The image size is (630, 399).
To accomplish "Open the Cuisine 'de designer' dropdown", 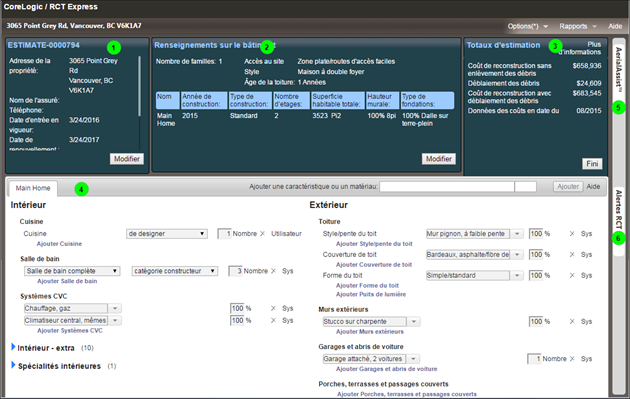I will click(167, 234).
